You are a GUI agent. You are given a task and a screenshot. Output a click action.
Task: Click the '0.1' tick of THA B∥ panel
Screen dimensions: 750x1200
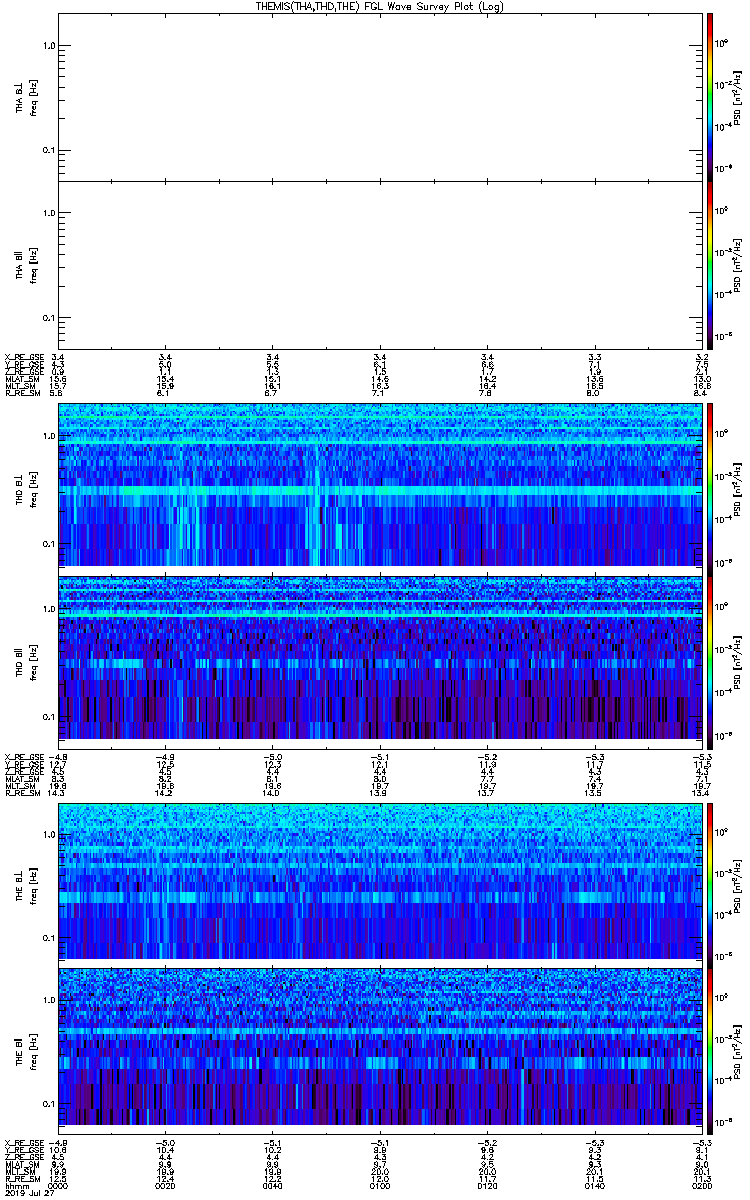pos(48,318)
